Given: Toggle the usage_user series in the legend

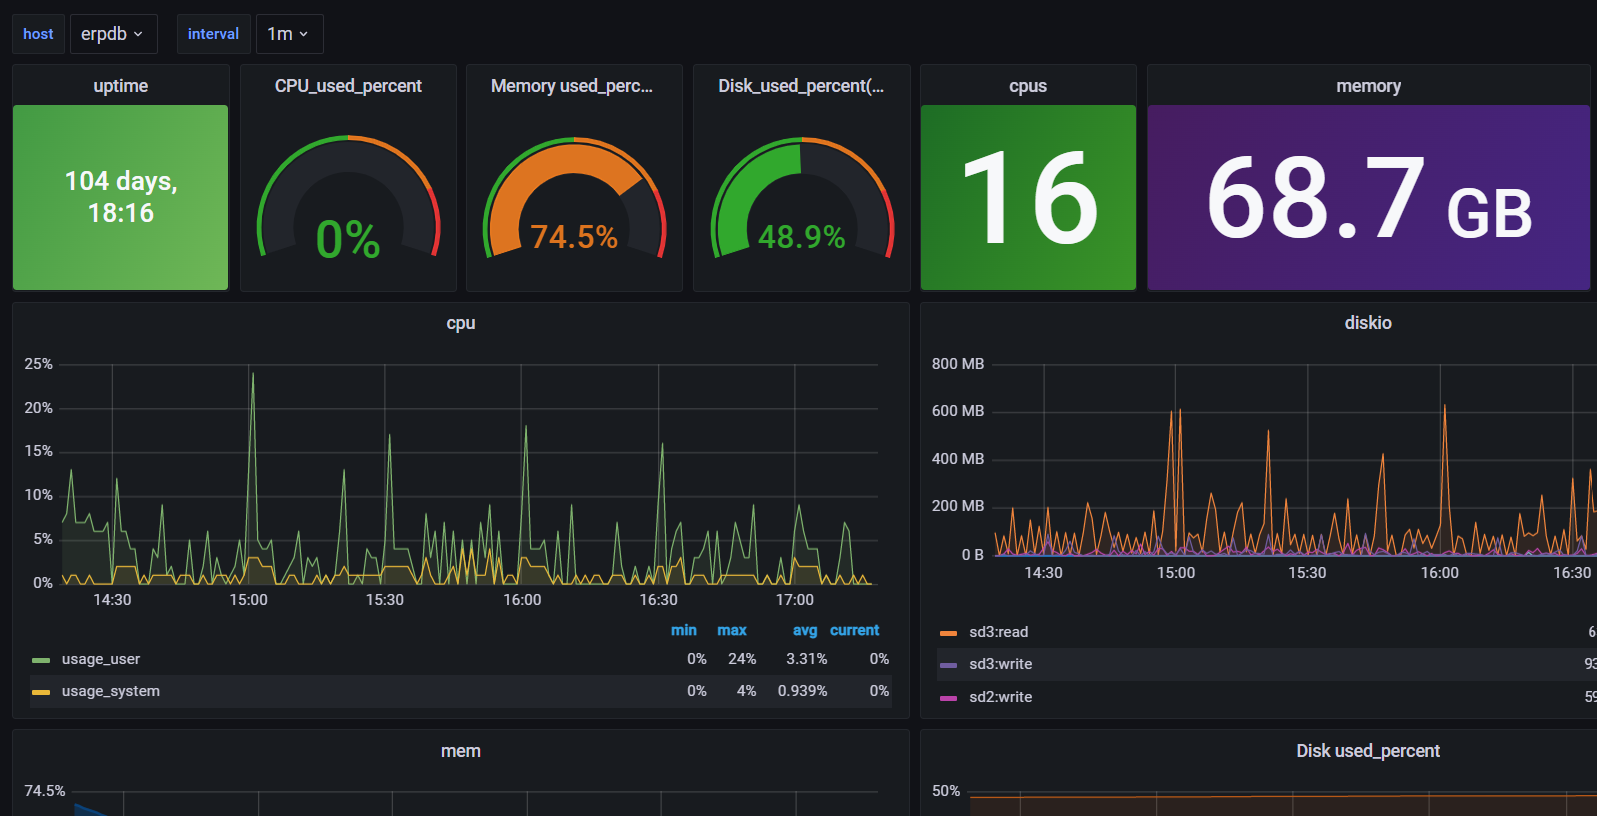Looking at the screenshot, I should (101, 659).
